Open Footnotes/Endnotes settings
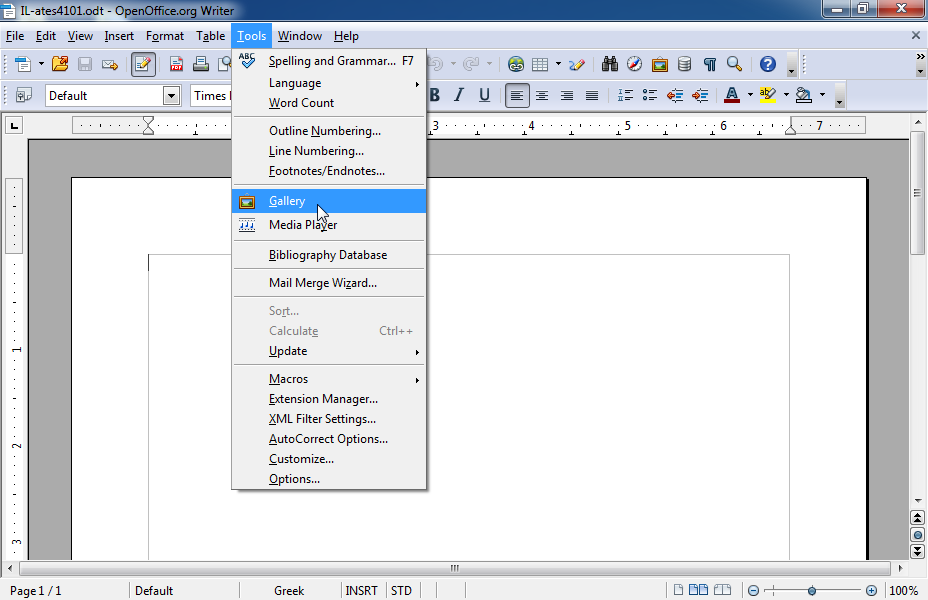Viewport: 928px width, 600px height. (x=329, y=171)
